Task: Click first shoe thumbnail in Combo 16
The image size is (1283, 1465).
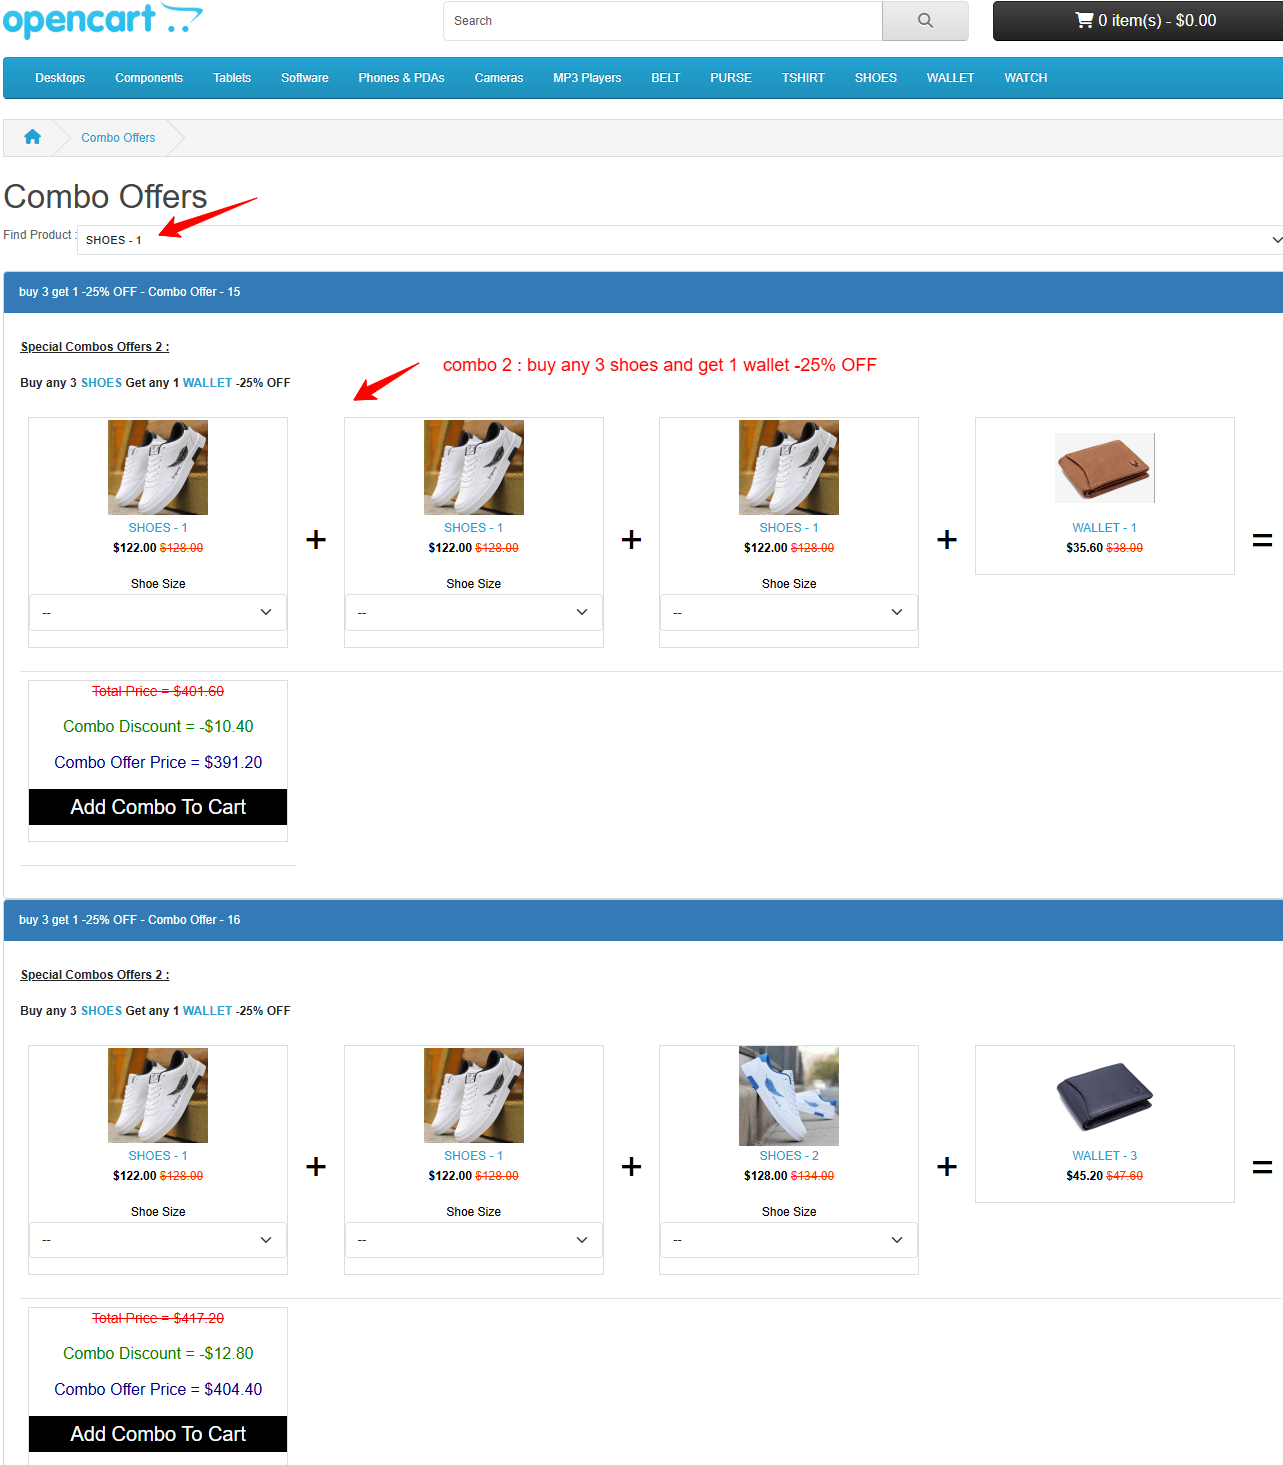Action: pyautogui.click(x=158, y=1095)
